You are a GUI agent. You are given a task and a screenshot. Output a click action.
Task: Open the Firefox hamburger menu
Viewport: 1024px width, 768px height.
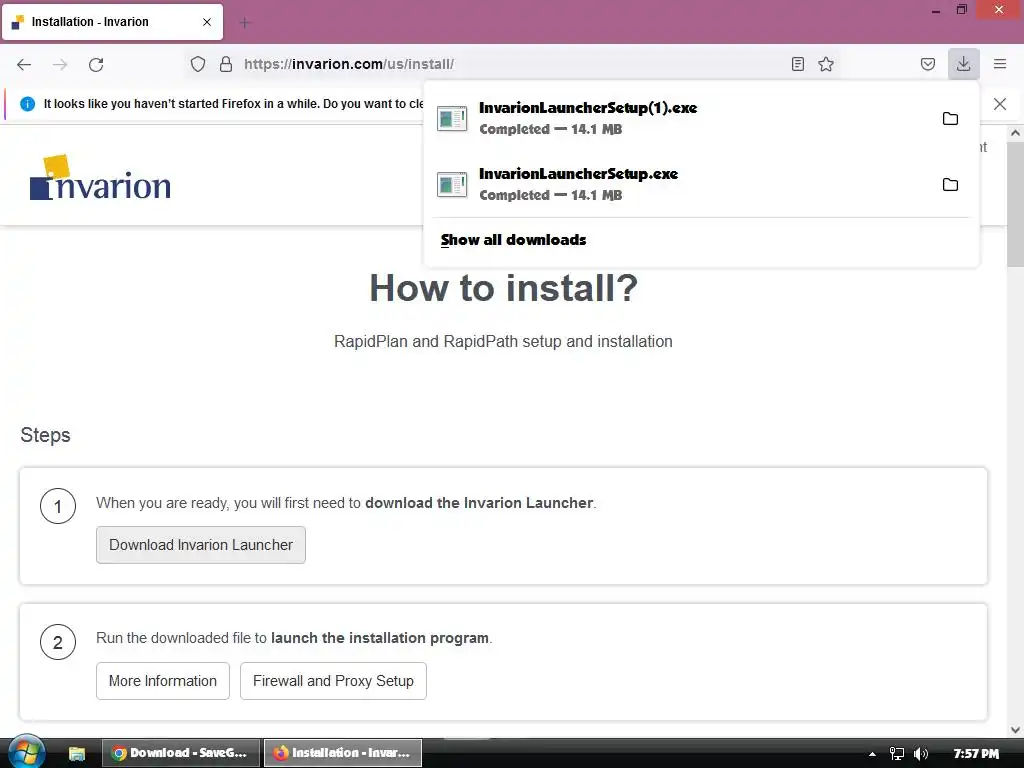tap(1000, 64)
